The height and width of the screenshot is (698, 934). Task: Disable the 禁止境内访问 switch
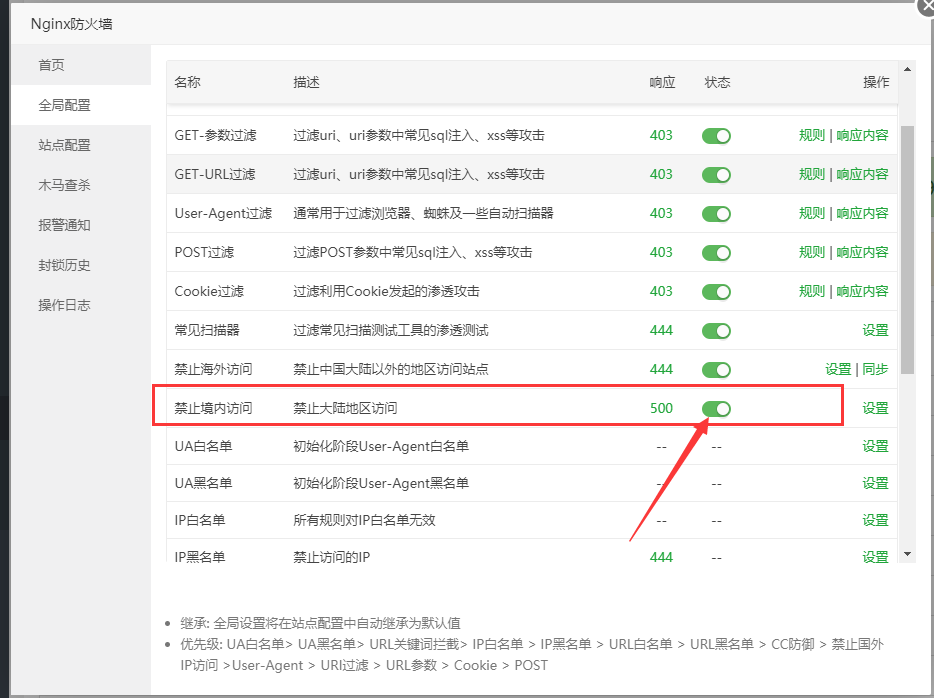point(716,409)
